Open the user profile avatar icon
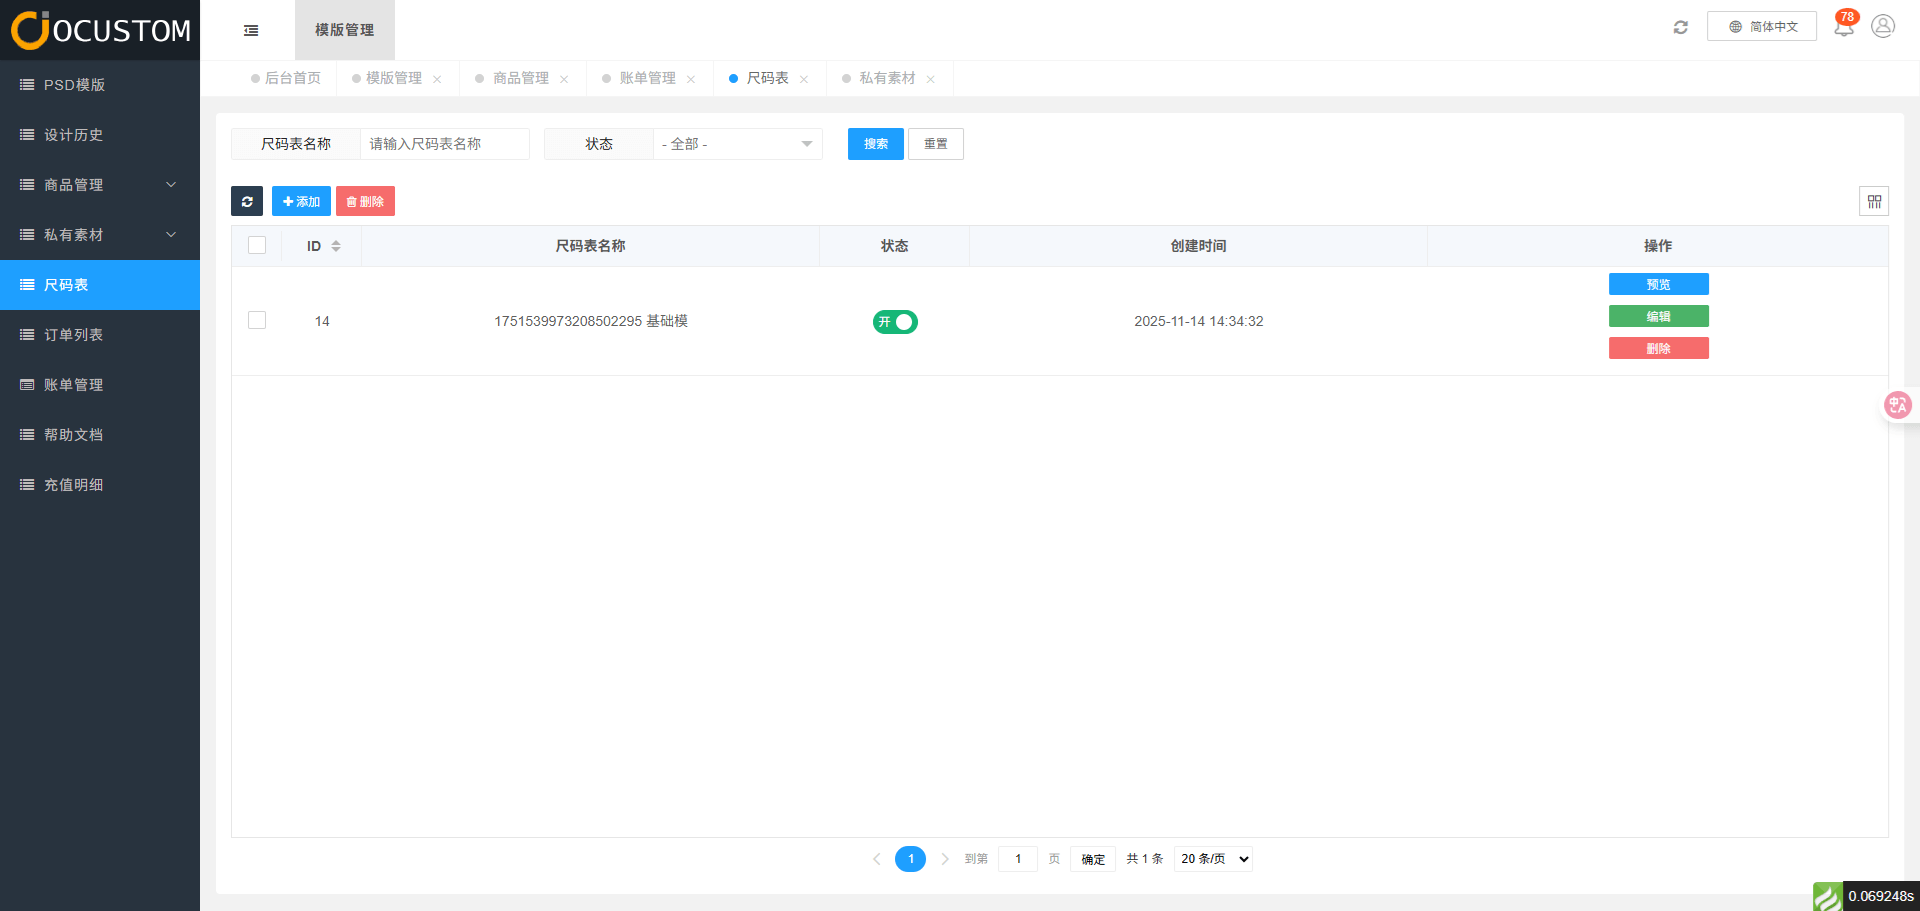Image resolution: width=1920 pixels, height=911 pixels. tap(1882, 27)
